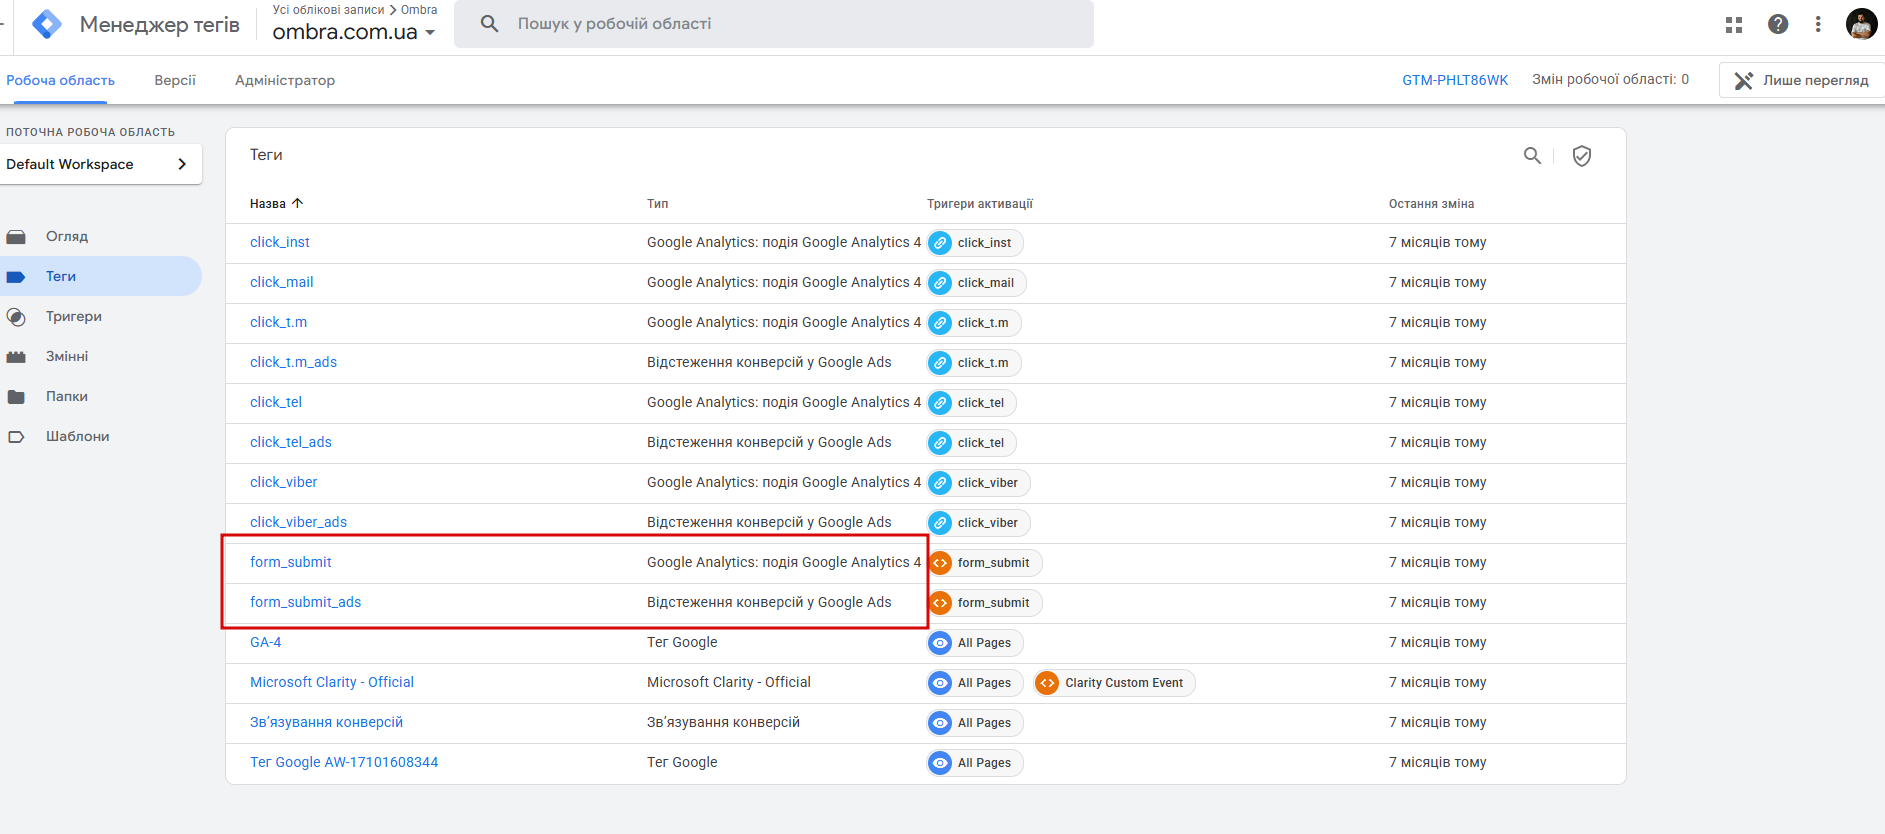This screenshot has height=834, width=1885.
Task: Open Шаблони section in sidebar
Action: (x=78, y=437)
